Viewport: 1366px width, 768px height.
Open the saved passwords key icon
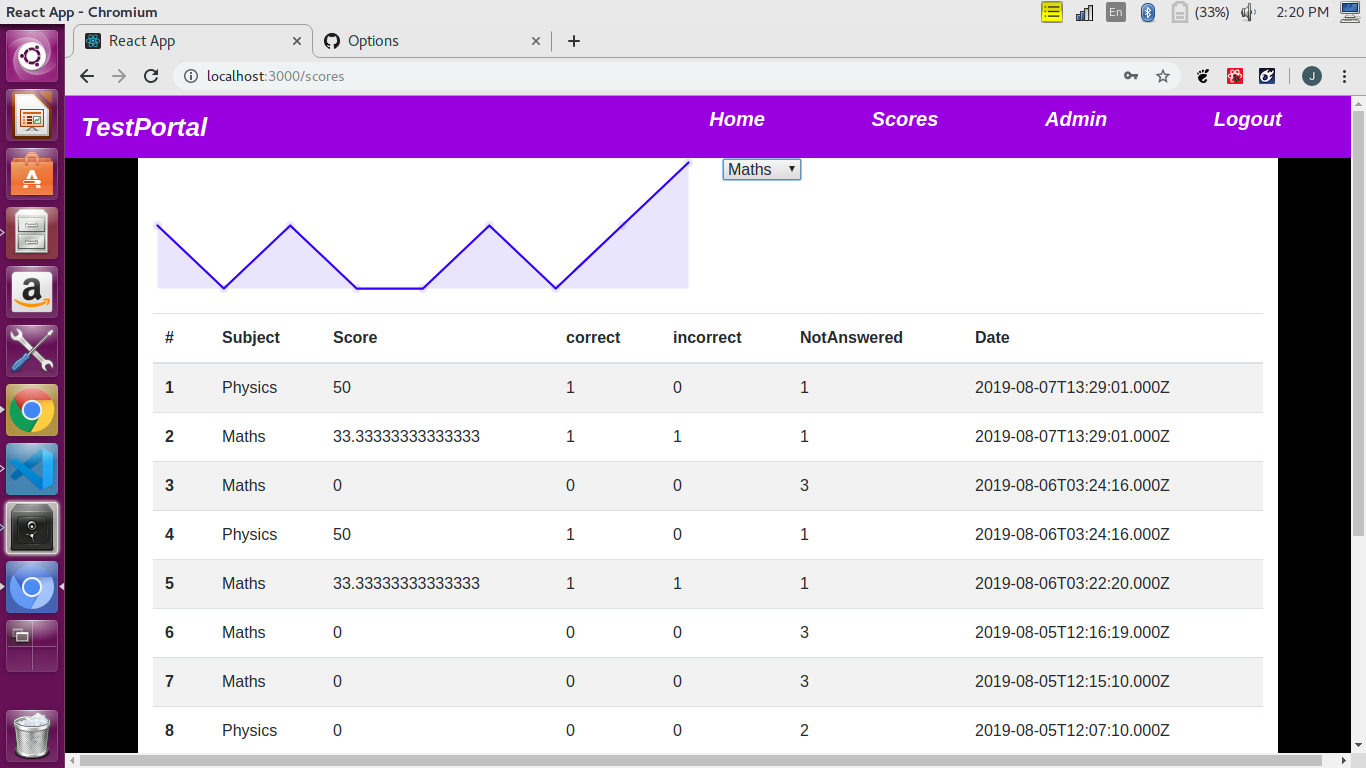click(1131, 76)
